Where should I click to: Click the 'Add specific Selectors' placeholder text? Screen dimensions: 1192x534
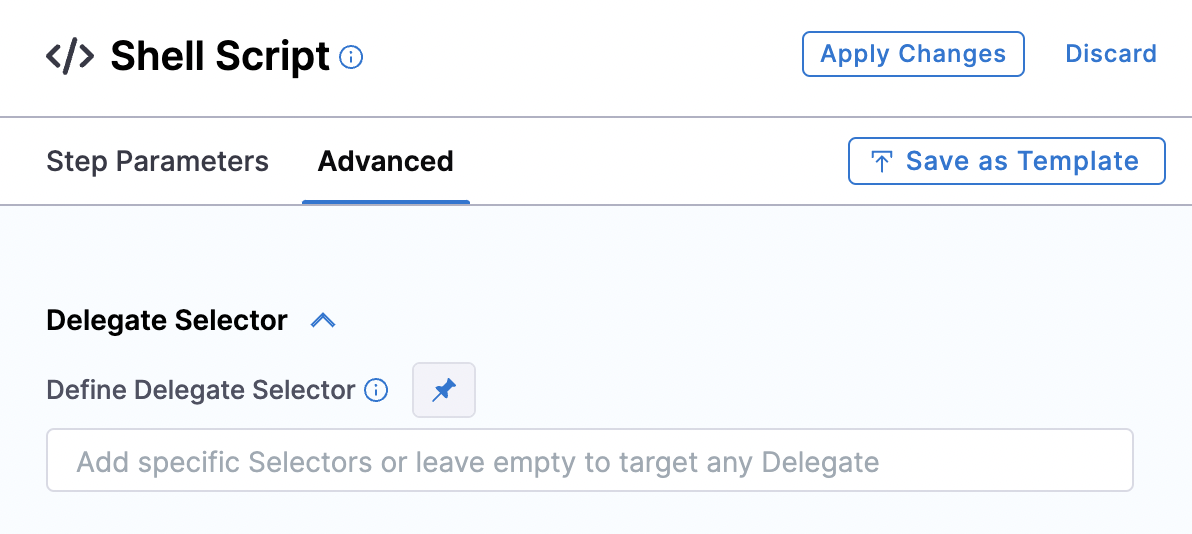pyautogui.click(x=478, y=463)
